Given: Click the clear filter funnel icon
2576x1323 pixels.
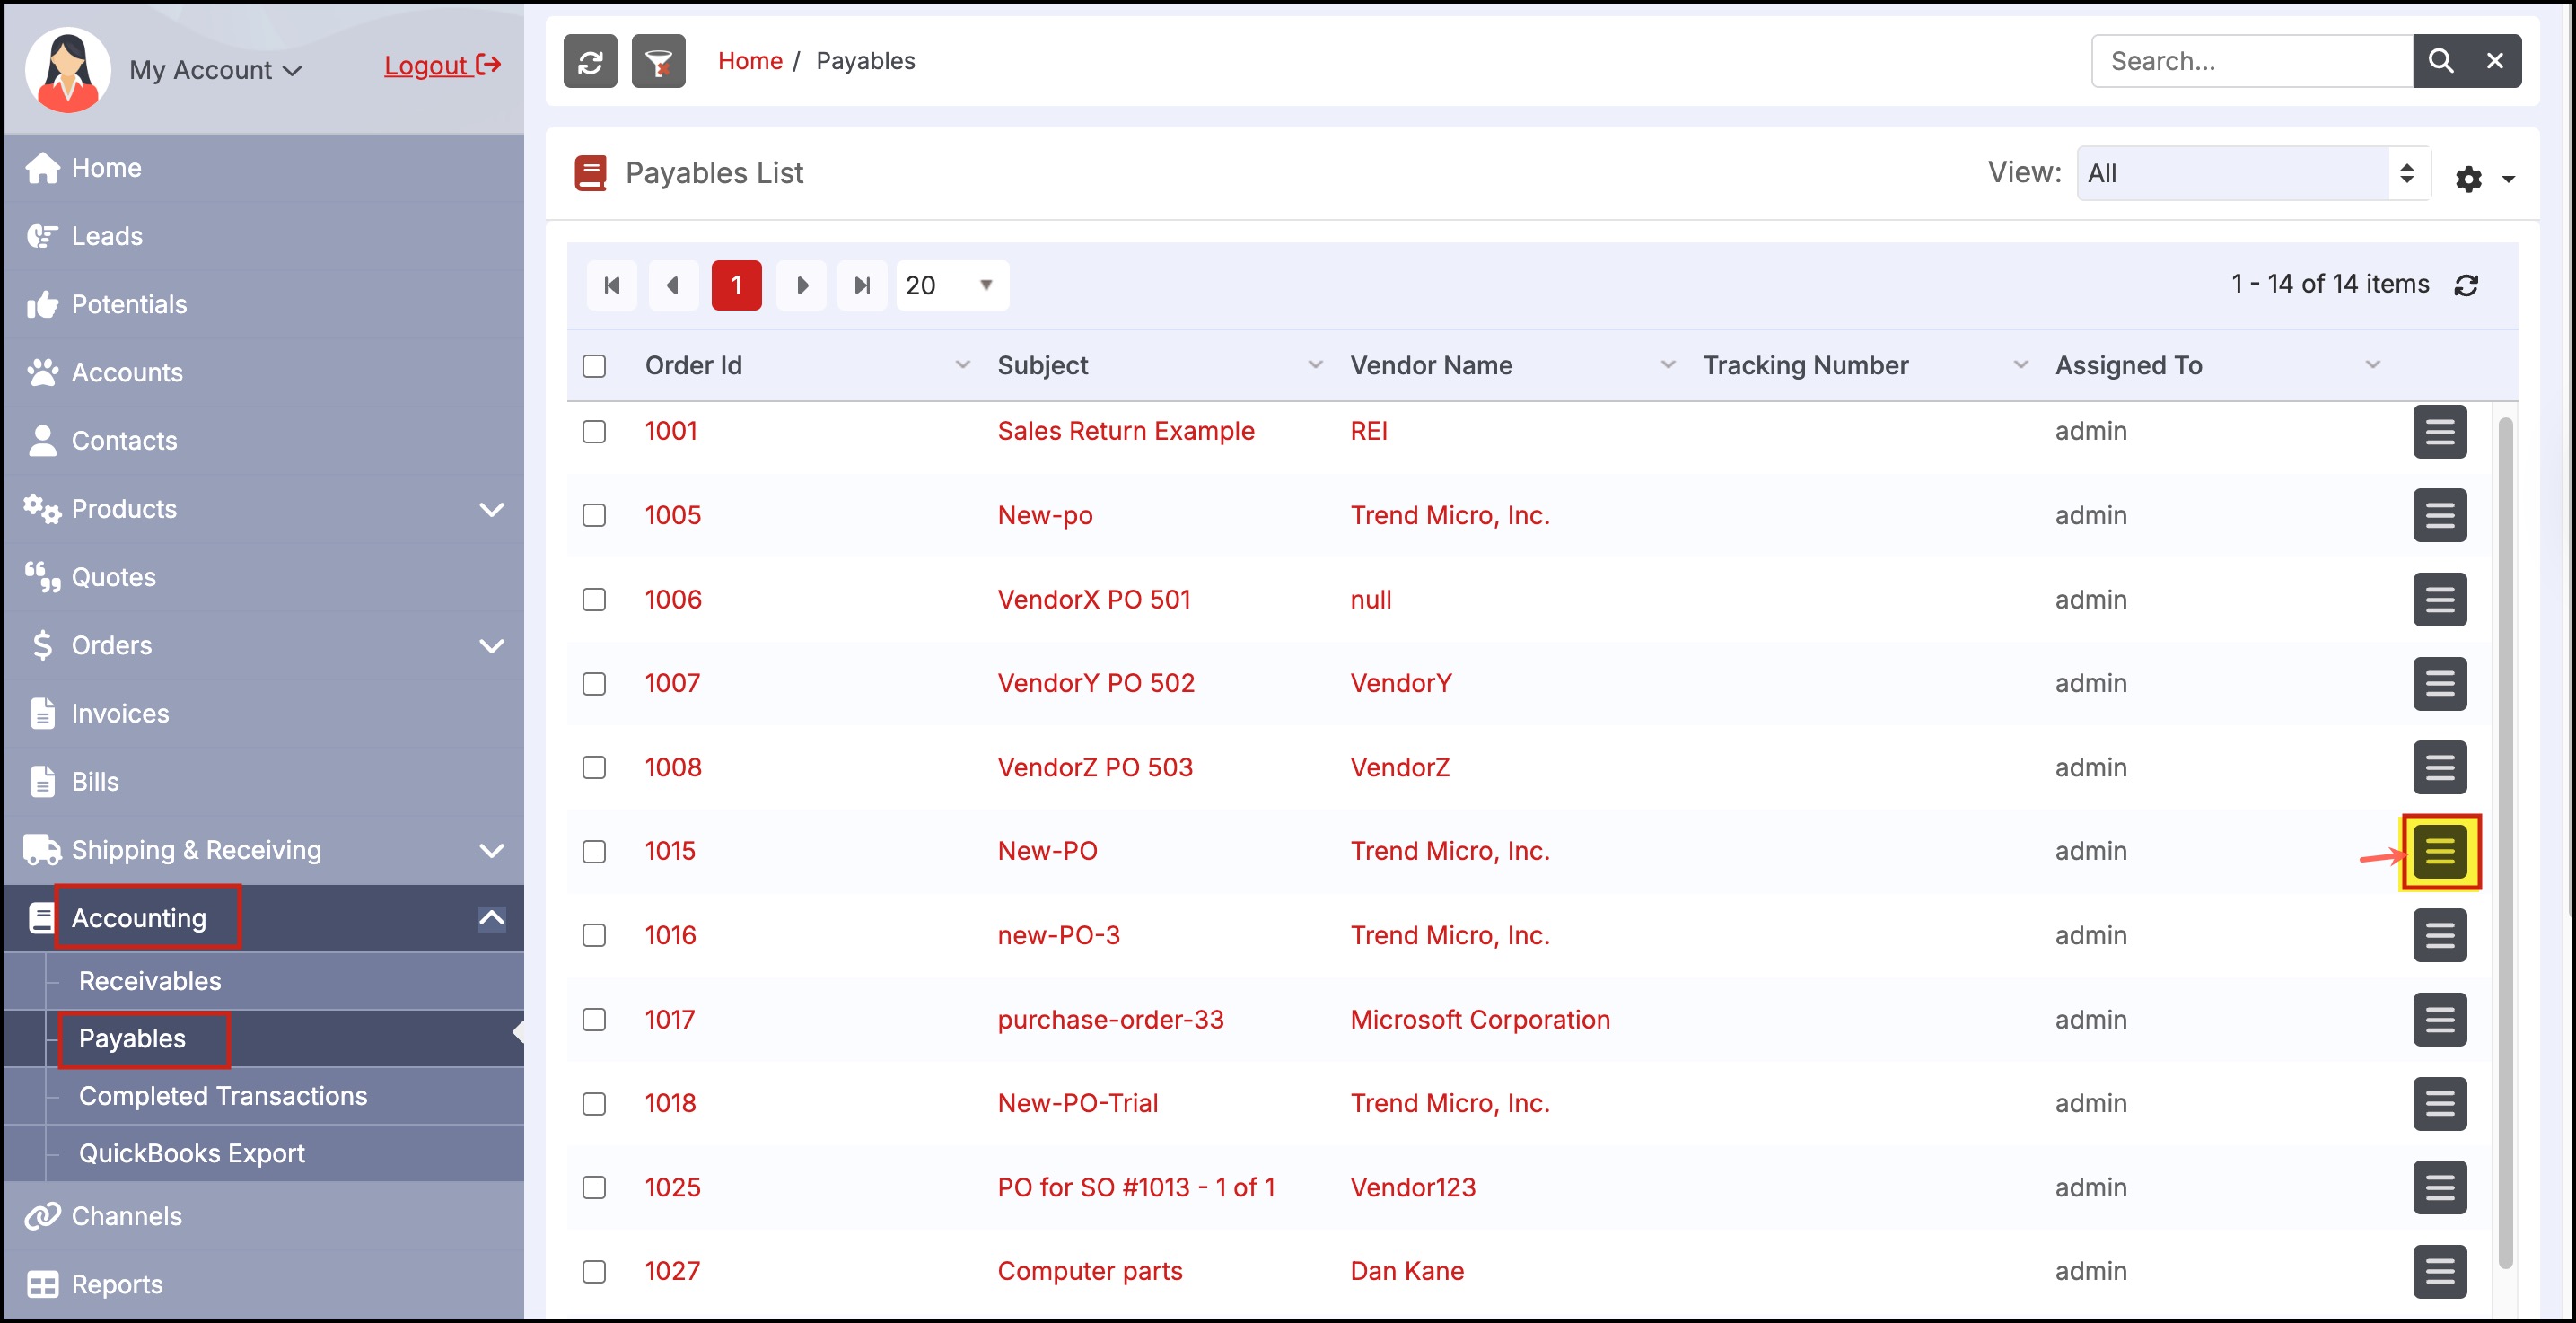Looking at the screenshot, I should 658,62.
